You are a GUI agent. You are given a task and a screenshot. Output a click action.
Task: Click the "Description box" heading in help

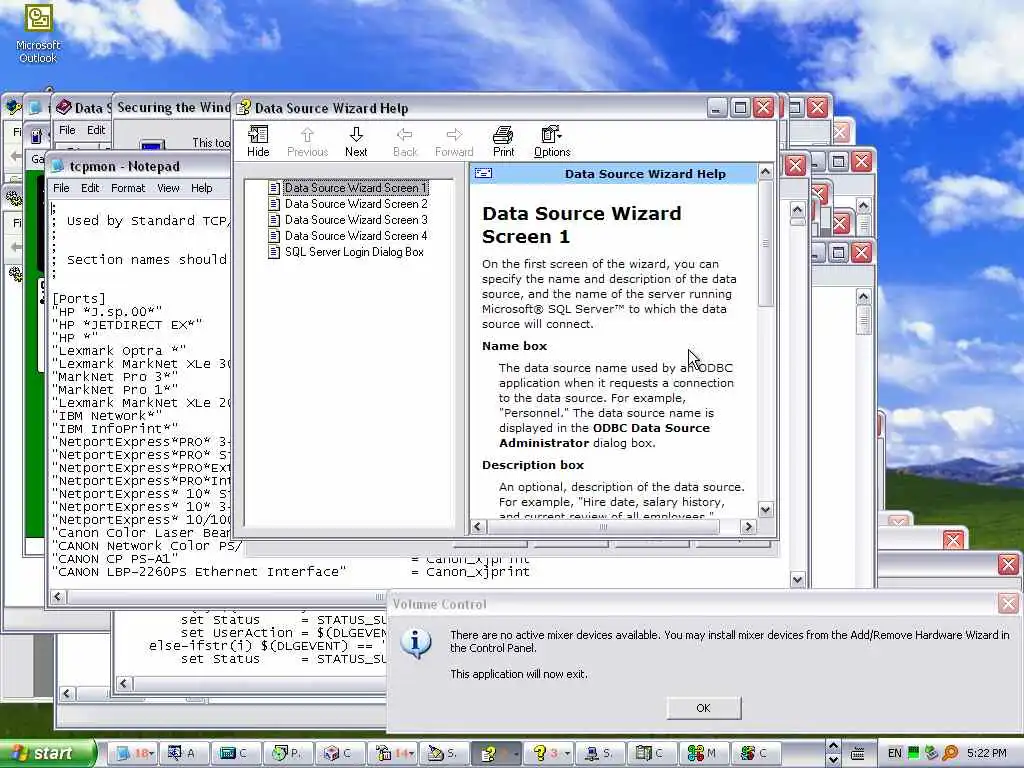[533, 465]
